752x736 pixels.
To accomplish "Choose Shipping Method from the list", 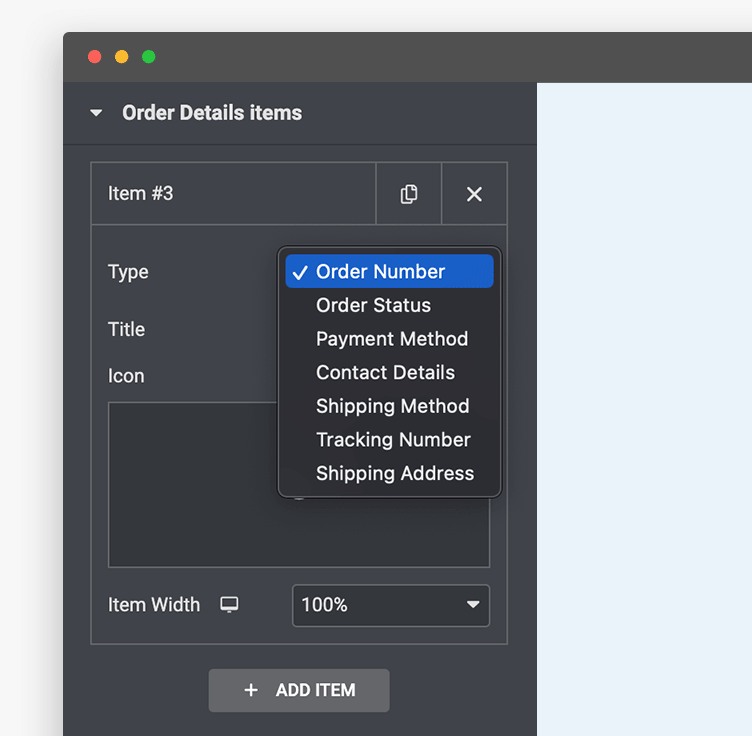I will click(392, 406).
